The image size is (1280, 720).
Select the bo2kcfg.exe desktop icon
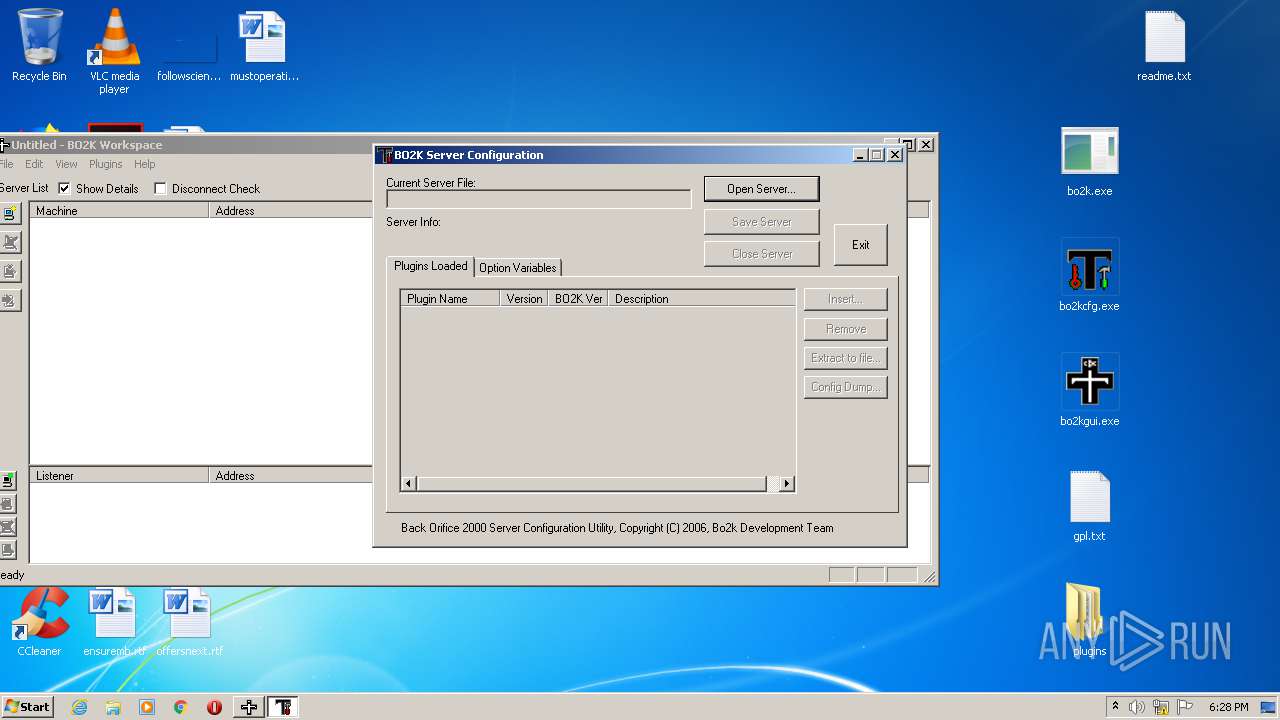click(x=1089, y=277)
